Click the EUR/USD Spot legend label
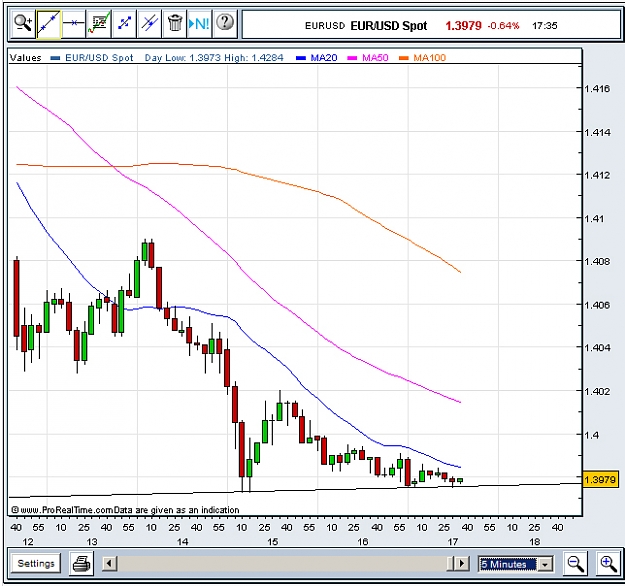The height and width of the screenshot is (586, 625). click(99, 58)
